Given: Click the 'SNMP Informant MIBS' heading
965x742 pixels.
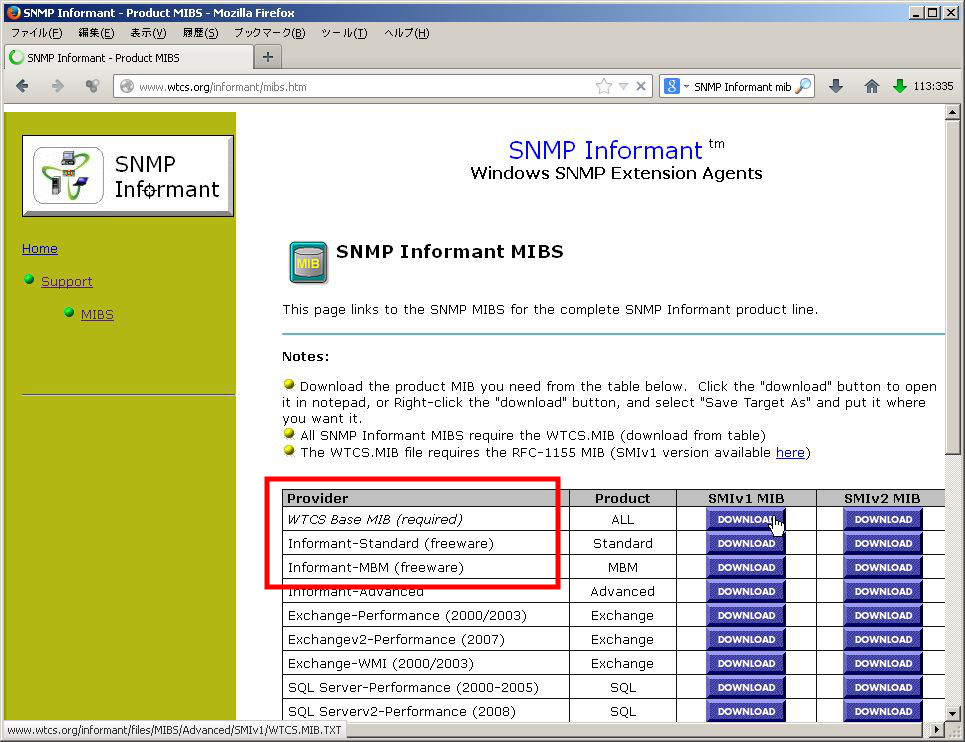Looking at the screenshot, I should (449, 252).
